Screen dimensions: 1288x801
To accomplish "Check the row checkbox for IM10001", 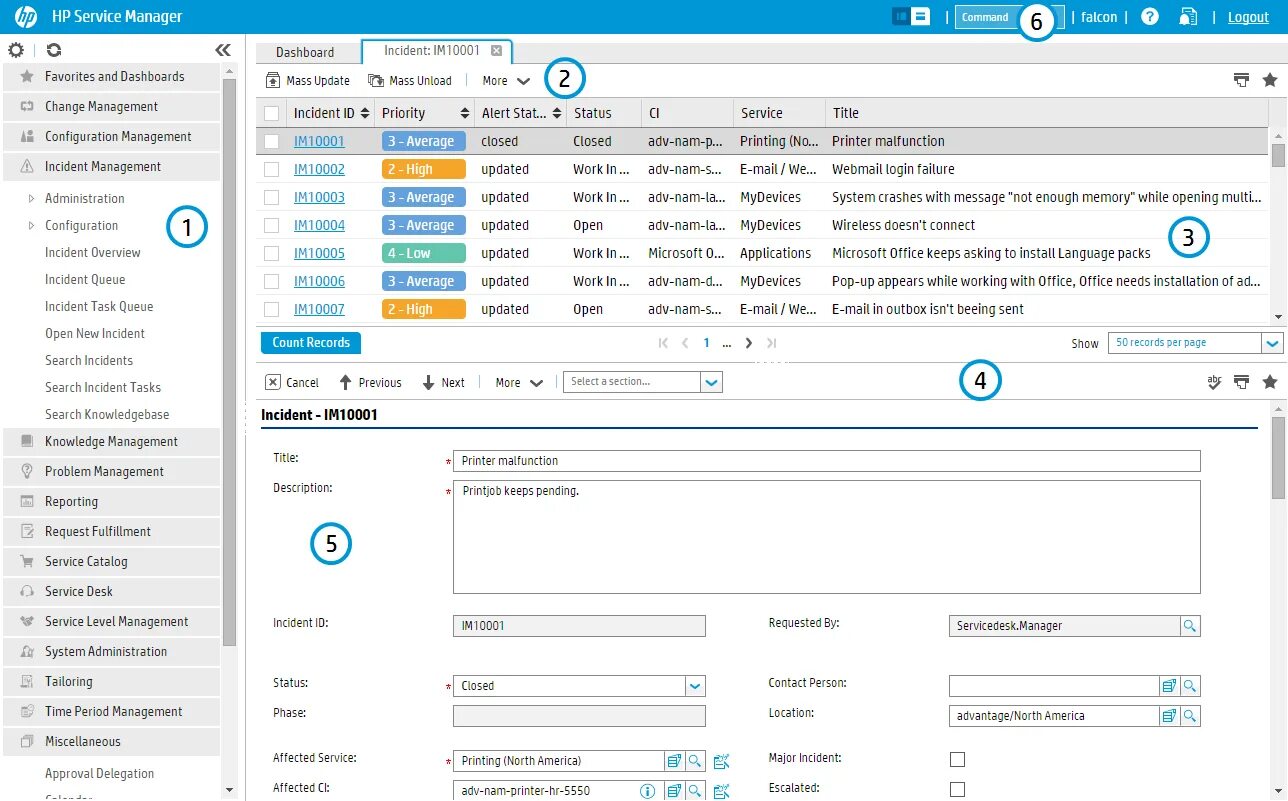I will click(272, 142).
